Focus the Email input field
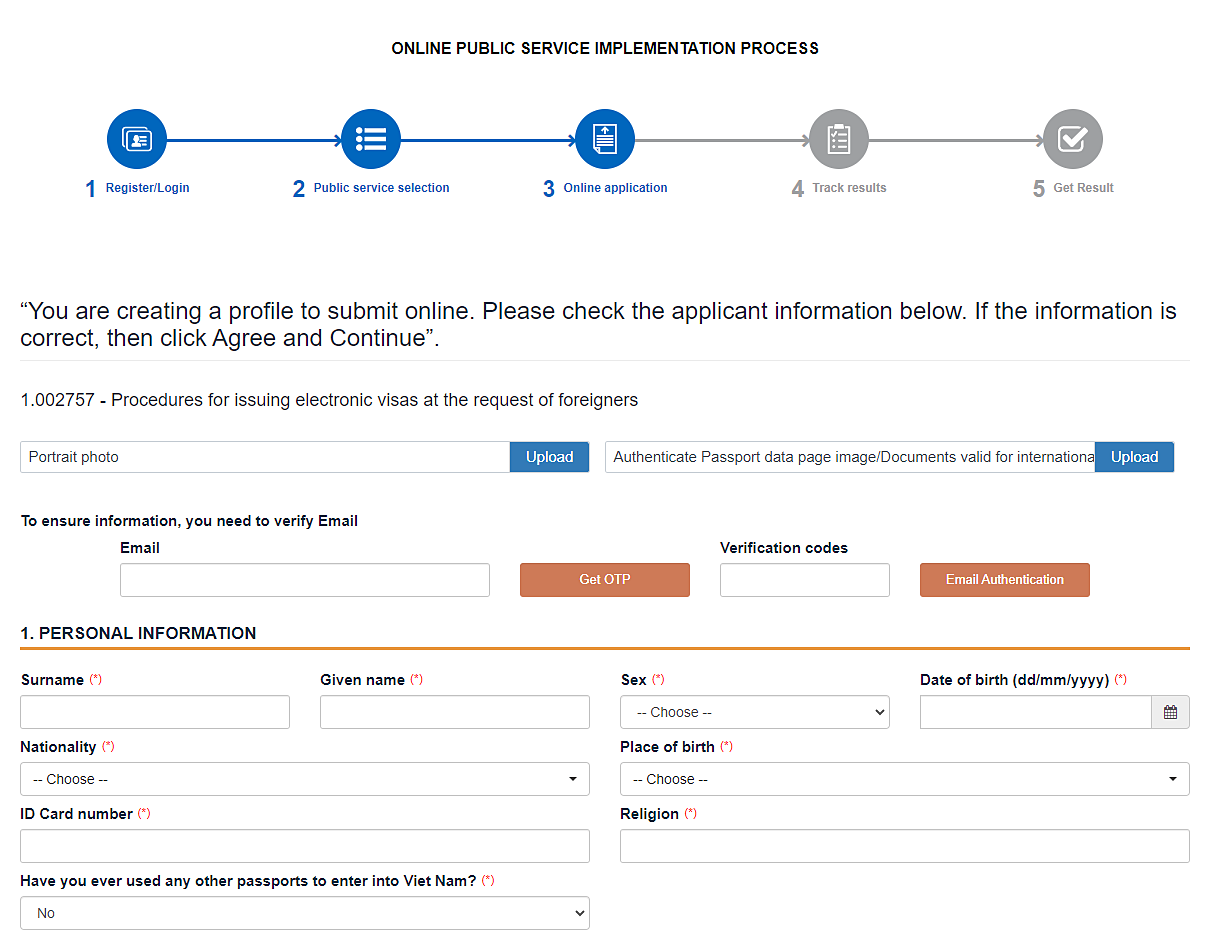Image resolution: width=1214 pixels, height=939 pixels. [304, 580]
